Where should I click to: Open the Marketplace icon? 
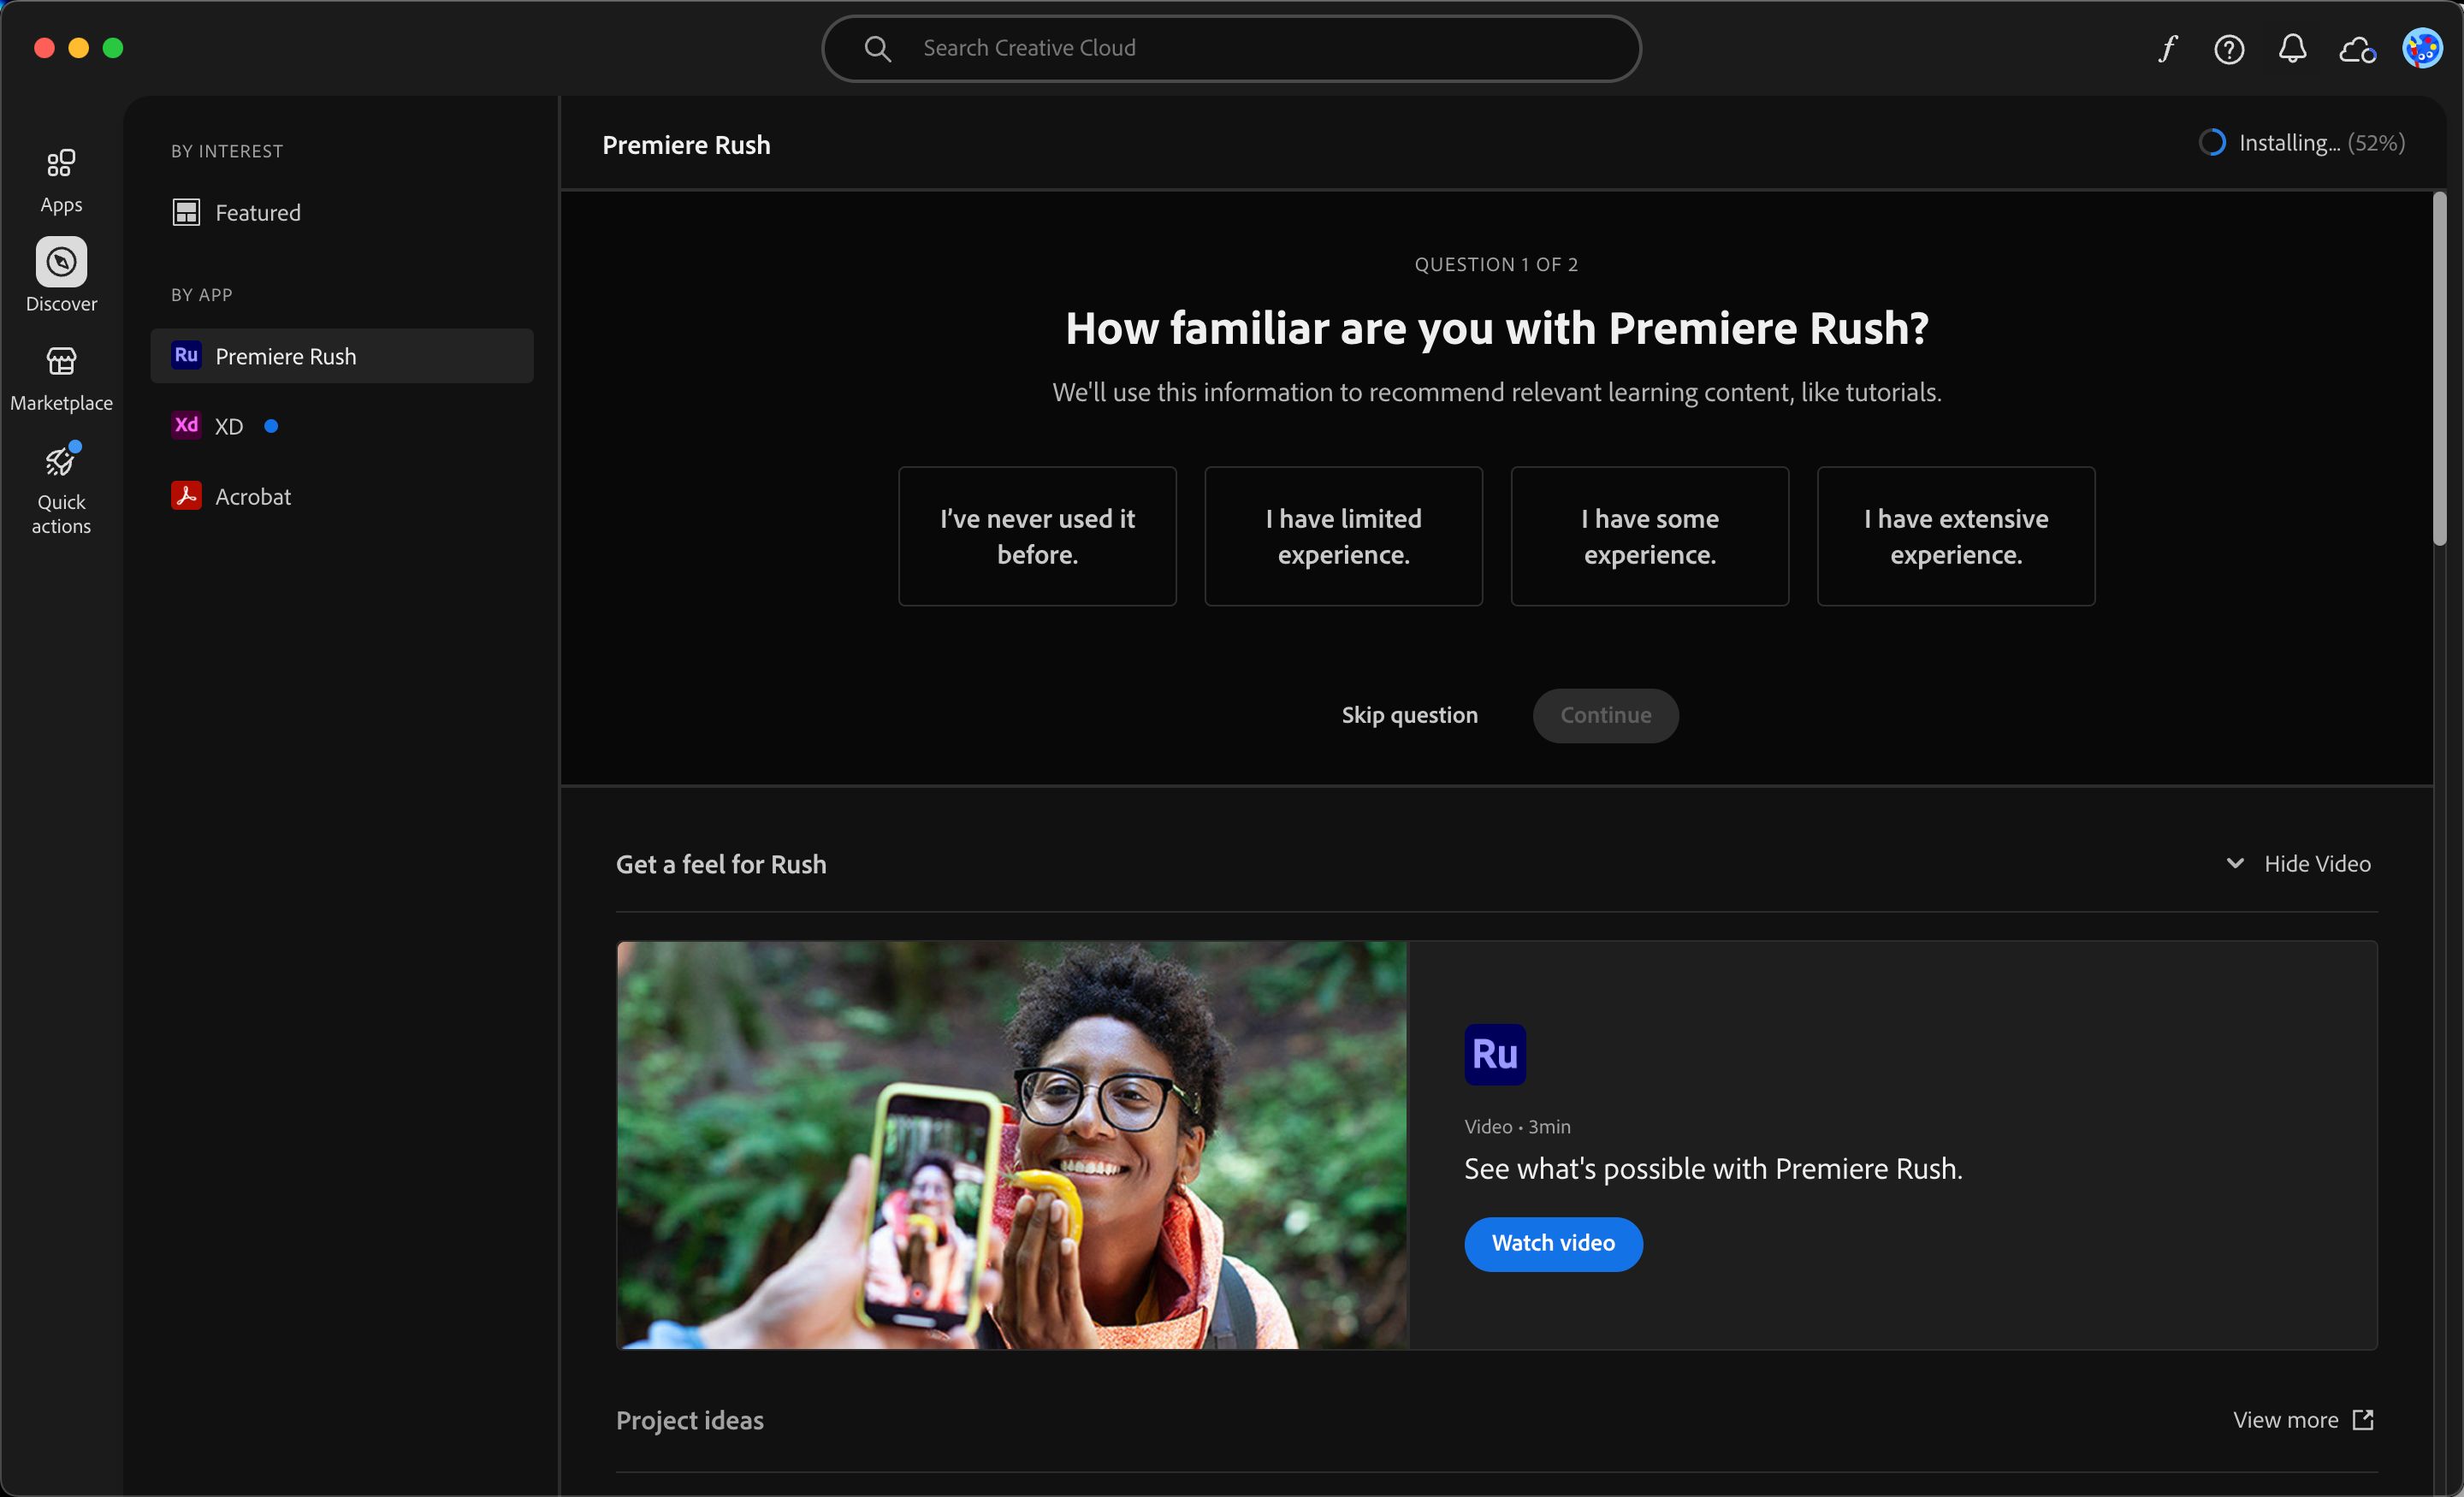(60, 378)
